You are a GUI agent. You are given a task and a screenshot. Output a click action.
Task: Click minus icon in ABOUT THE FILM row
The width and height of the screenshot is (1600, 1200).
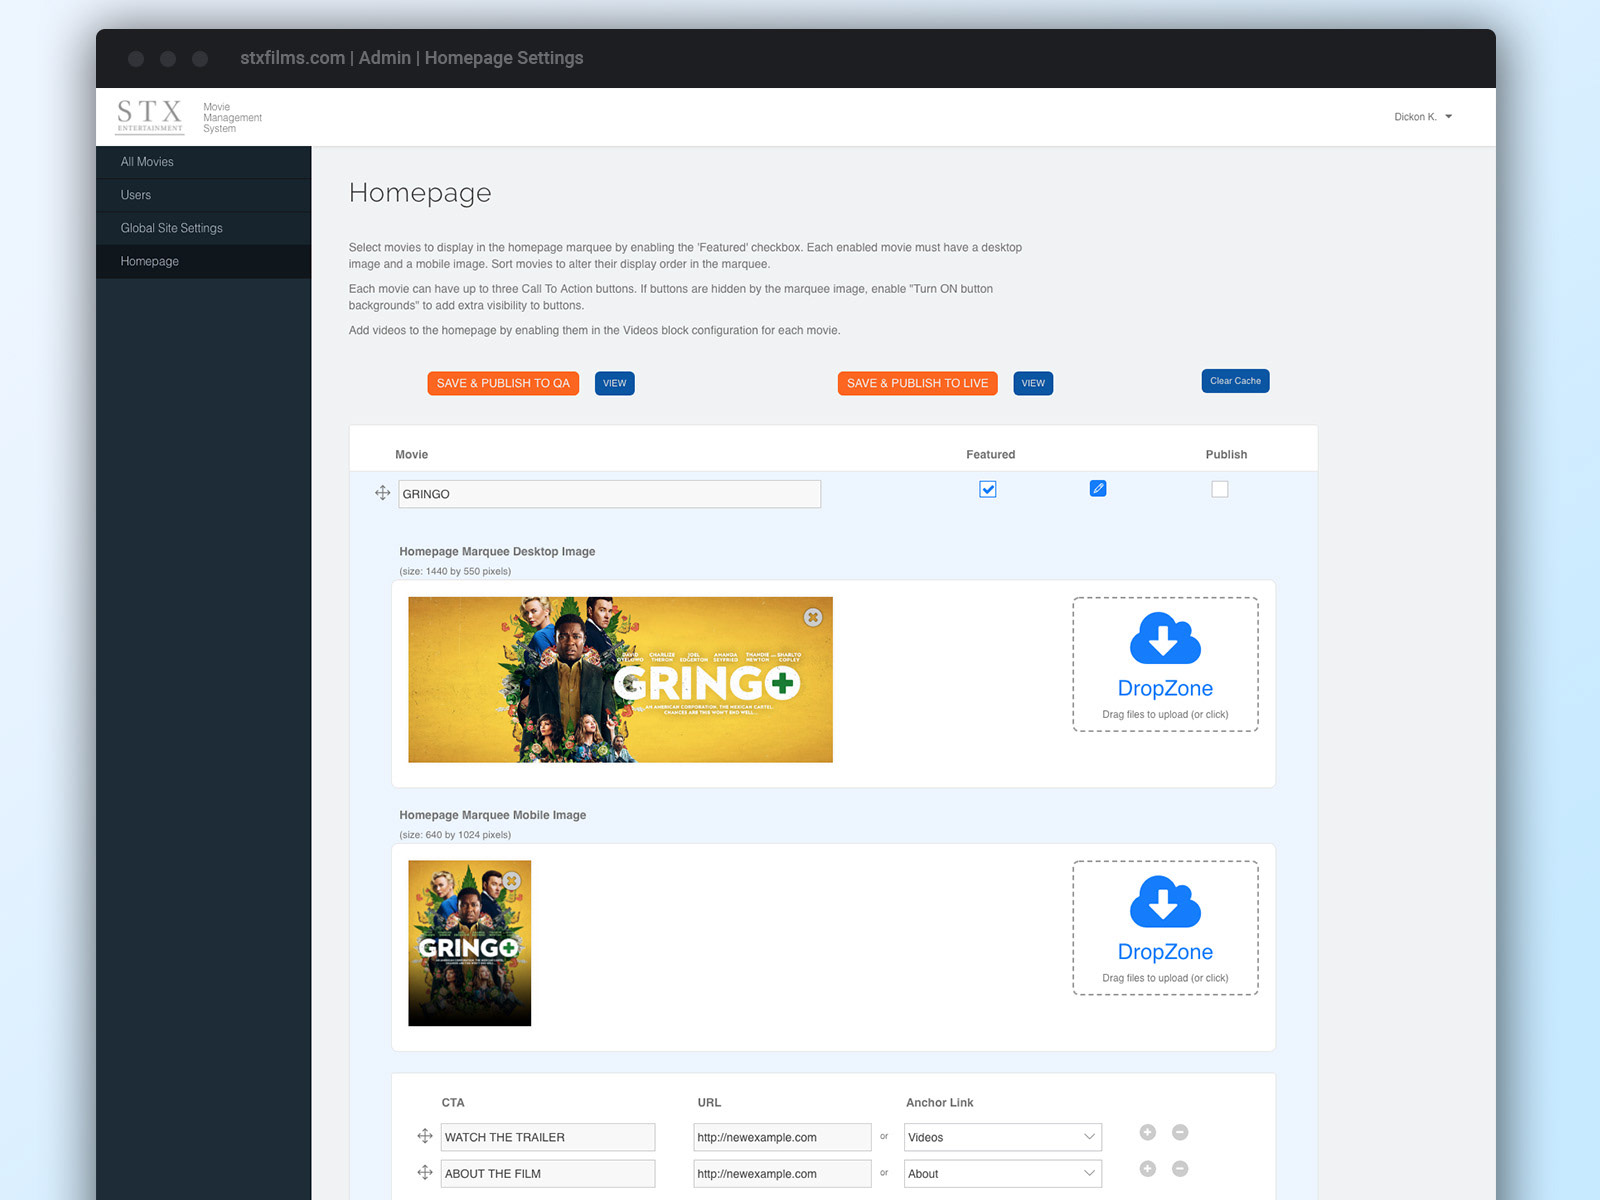tap(1180, 1168)
